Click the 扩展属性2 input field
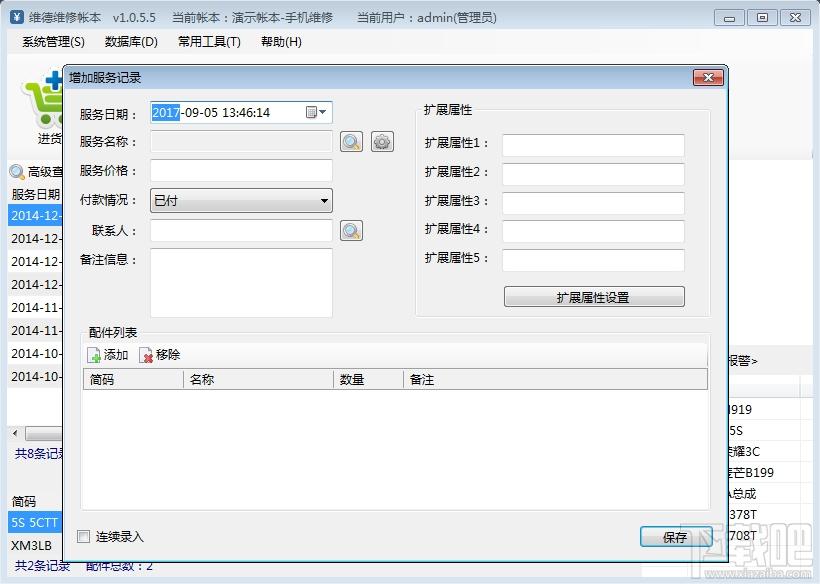Viewport: 820px width, 584px height. coord(594,174)
